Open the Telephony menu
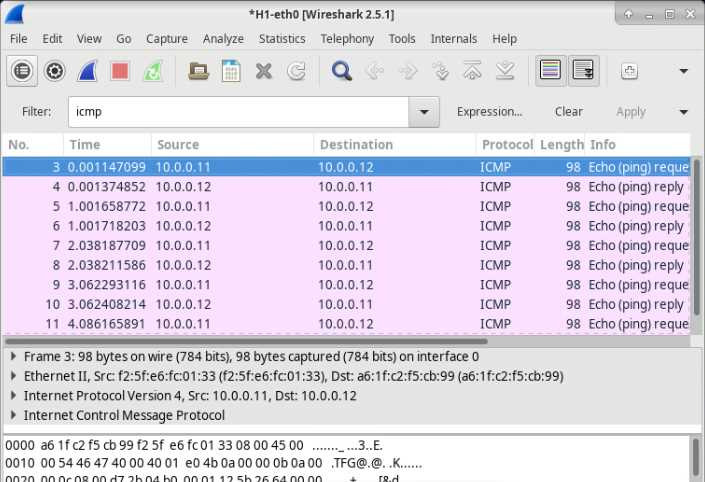The image size is (705, 482). (347, 39)
